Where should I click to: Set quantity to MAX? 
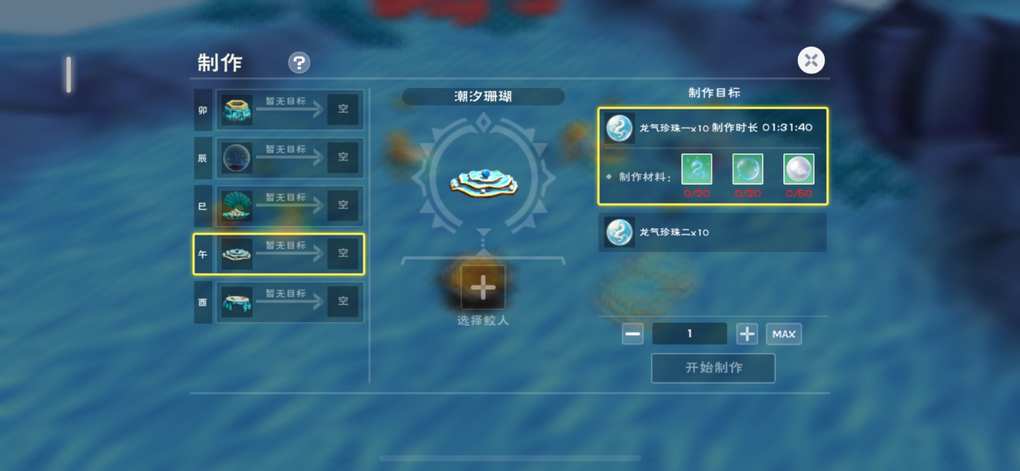pos(784,334)
